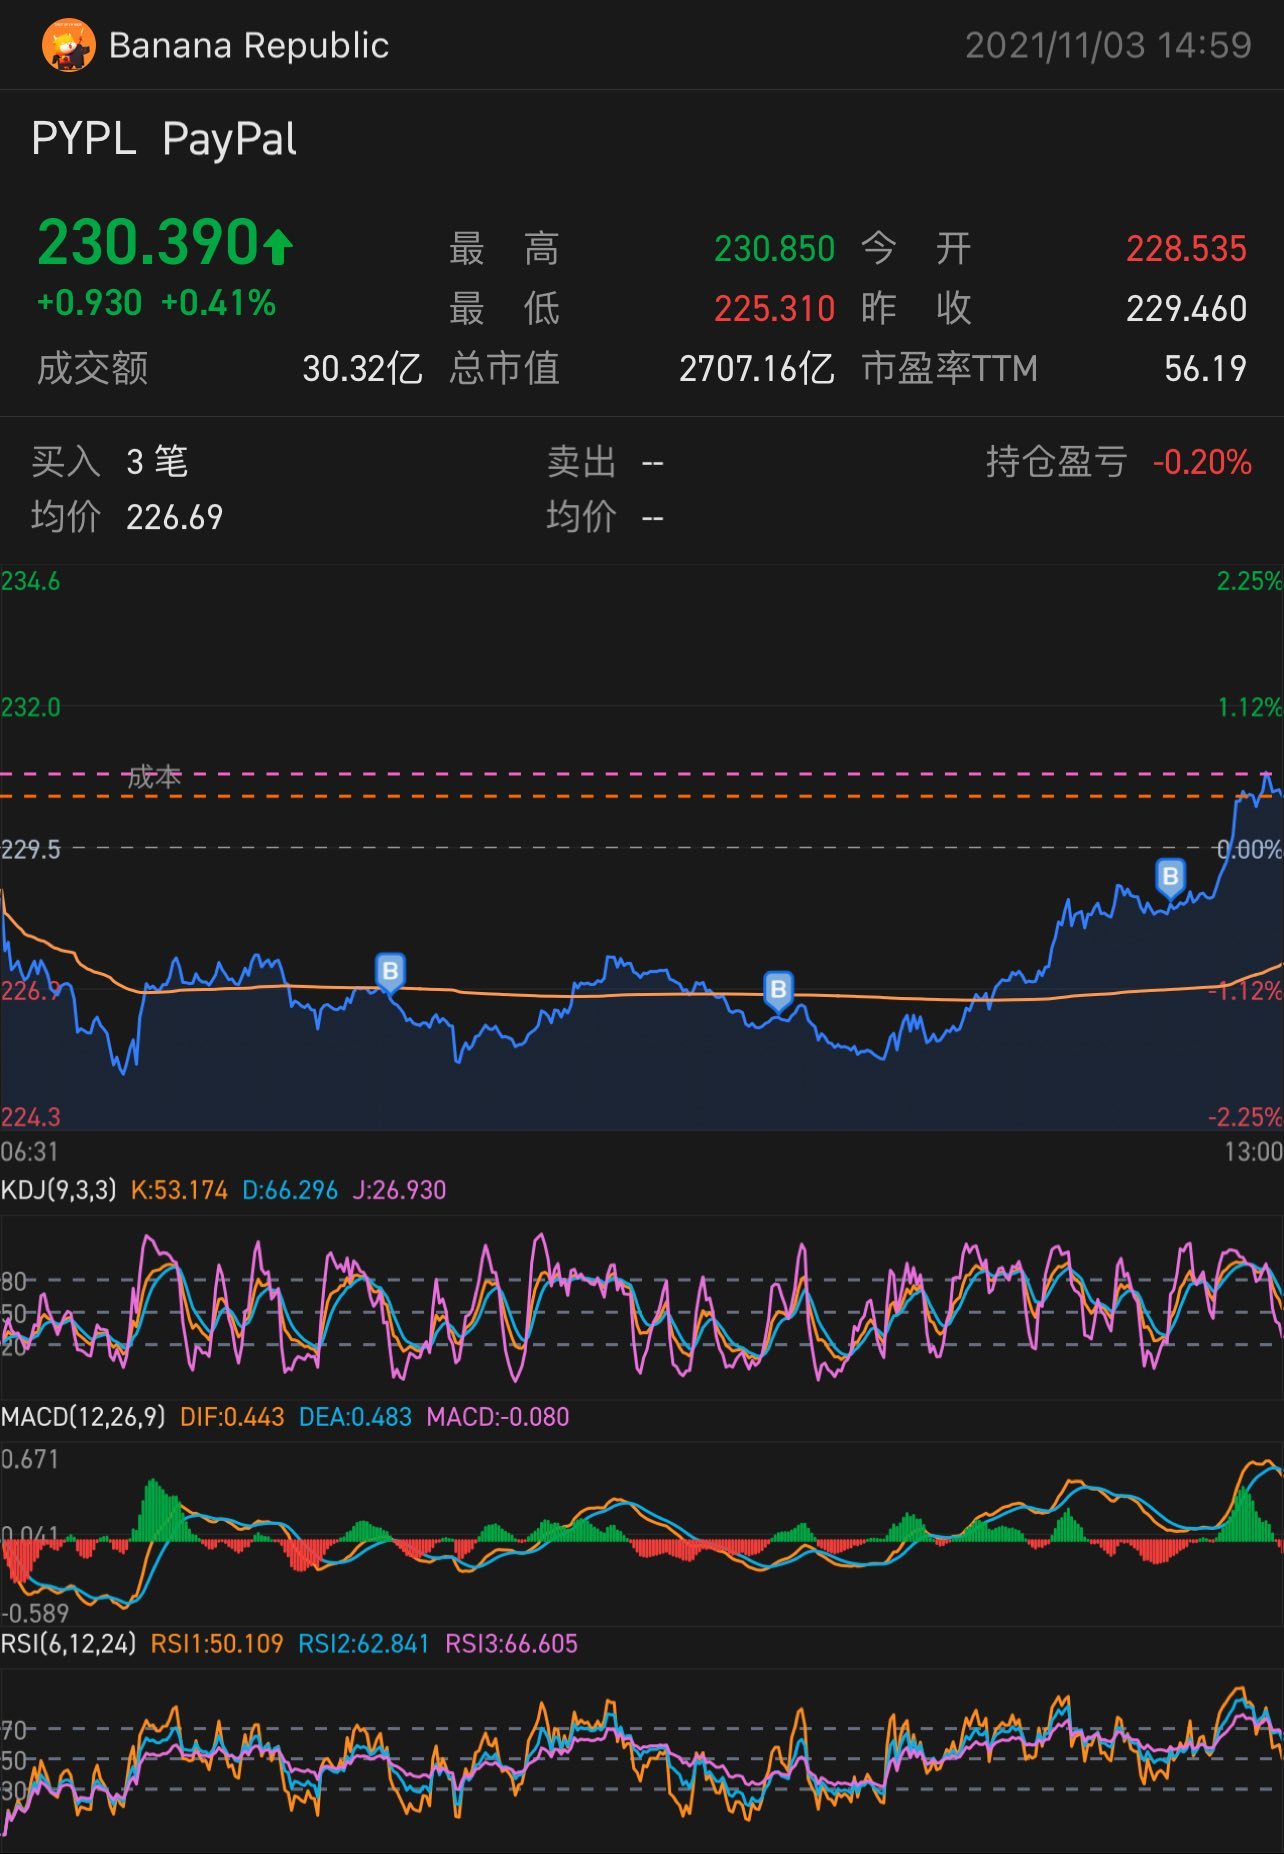This screenshot has height=1854, width=1284.
Task: Click the DIF:0.443 value
Action: [x=232, y=1417]
